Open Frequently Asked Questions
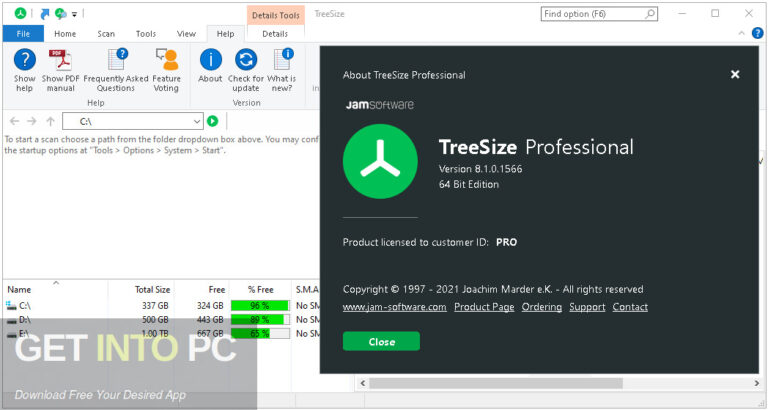Viewport: 768px width, 410px height. point(116,70)
